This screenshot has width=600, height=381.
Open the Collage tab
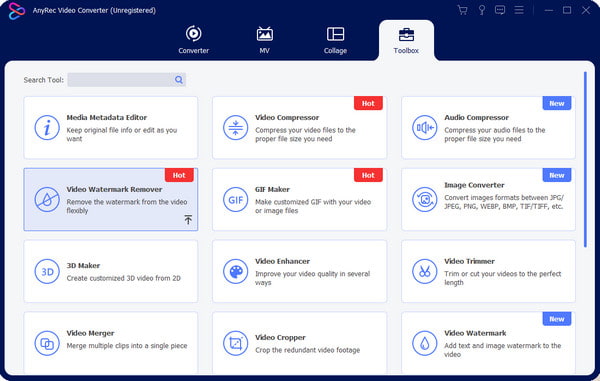point(335,40)
